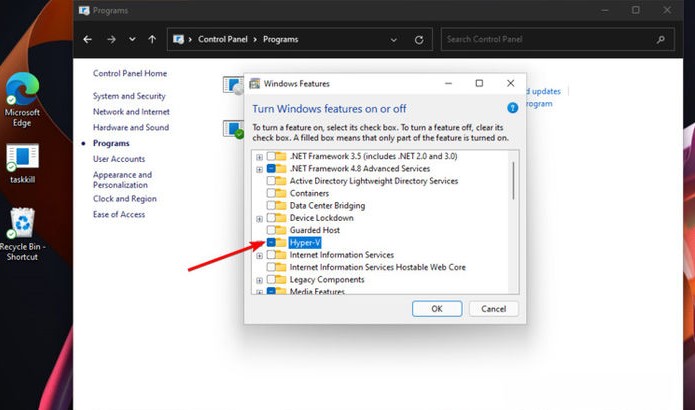Close the Windows Features dialog

(511, 83)
